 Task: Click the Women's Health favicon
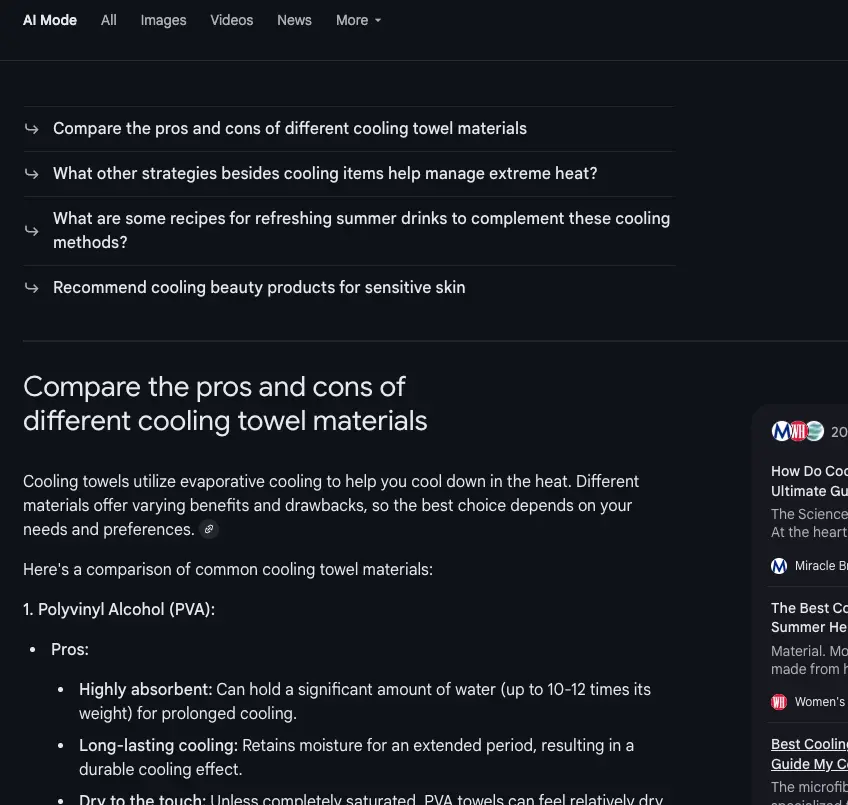[x=779, y=702]
